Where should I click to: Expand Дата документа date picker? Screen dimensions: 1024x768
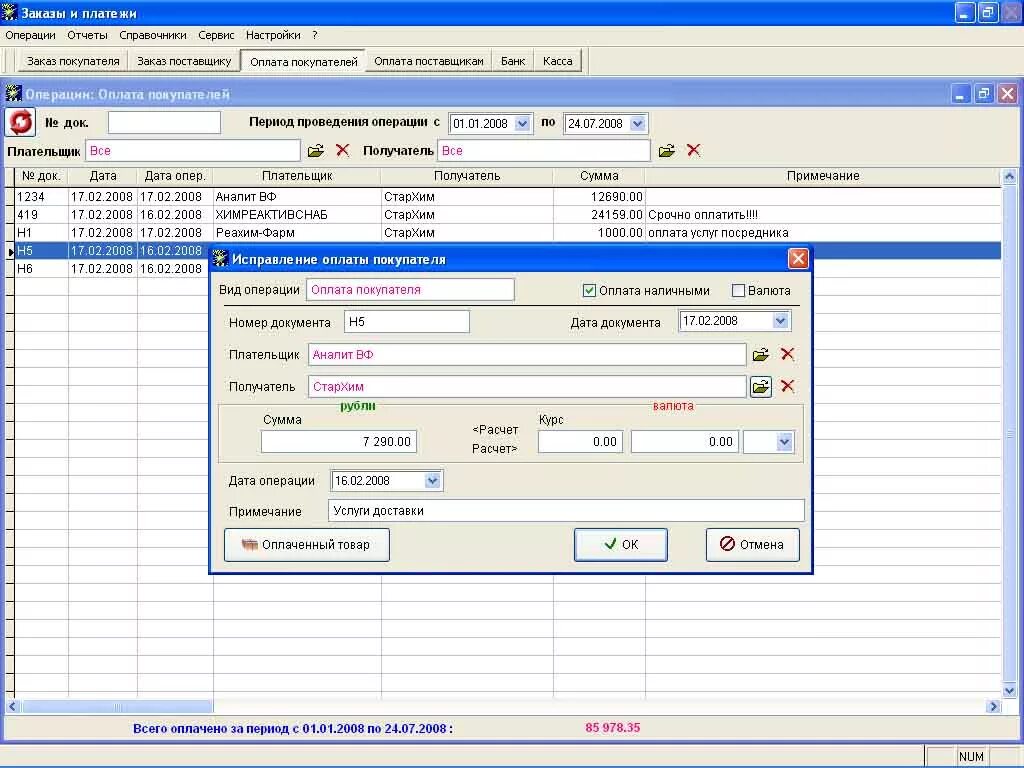click(780, 321)
